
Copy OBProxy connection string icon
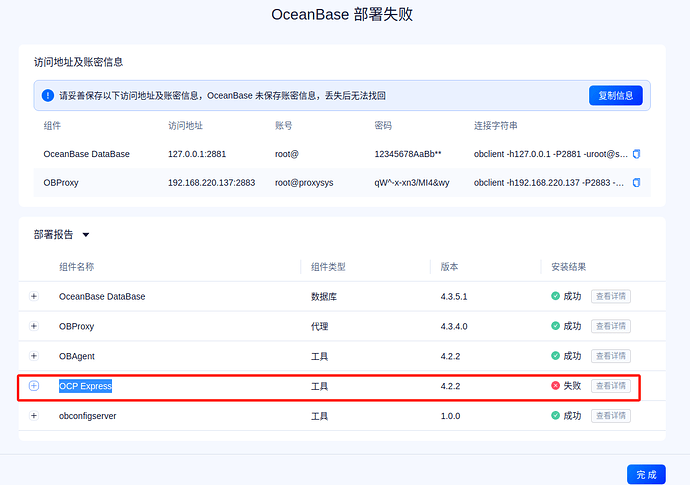[x=636, y=183]
